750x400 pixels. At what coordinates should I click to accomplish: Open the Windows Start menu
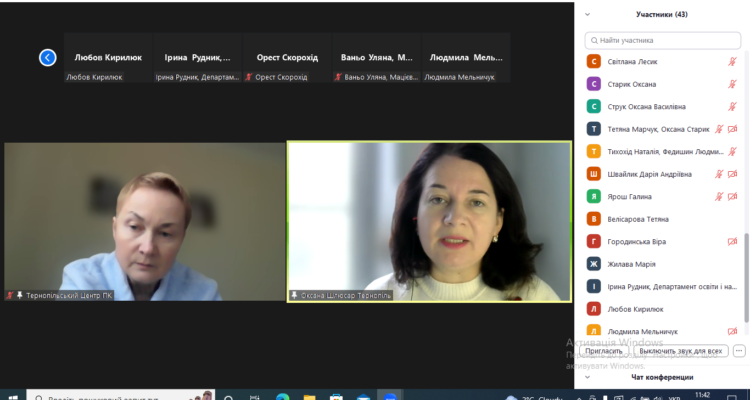click(13, 397)
